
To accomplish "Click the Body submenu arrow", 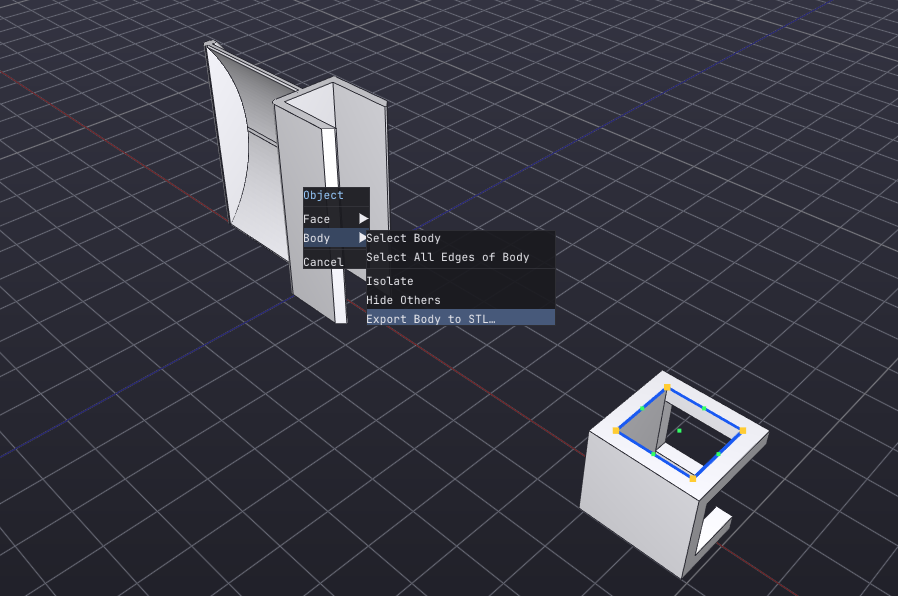I will [x=362, y=237].
